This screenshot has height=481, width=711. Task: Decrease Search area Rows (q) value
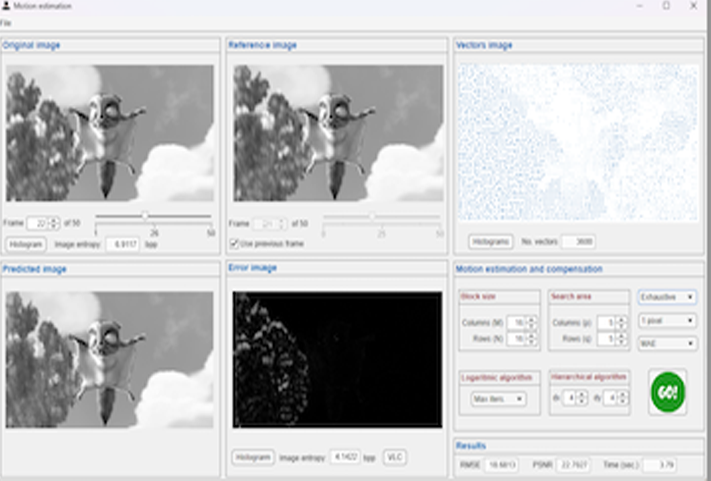click(622, 342)
